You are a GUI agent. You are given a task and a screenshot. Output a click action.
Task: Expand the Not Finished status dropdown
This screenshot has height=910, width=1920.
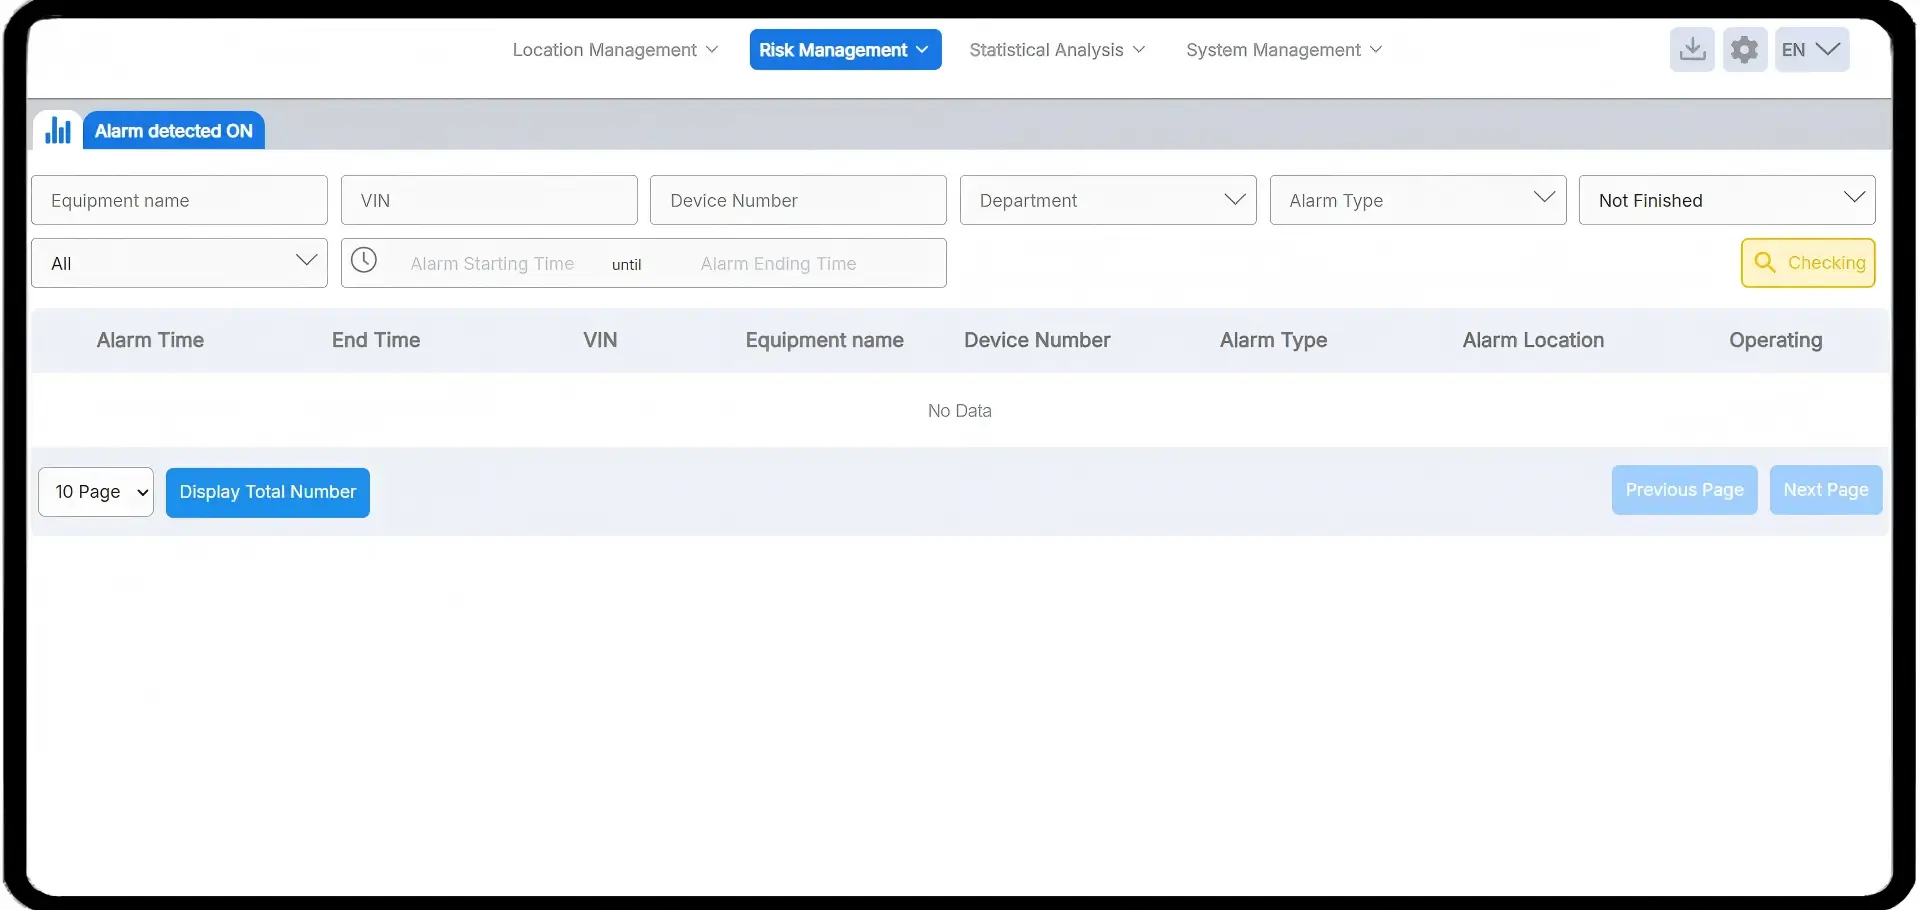[1726, 200]
